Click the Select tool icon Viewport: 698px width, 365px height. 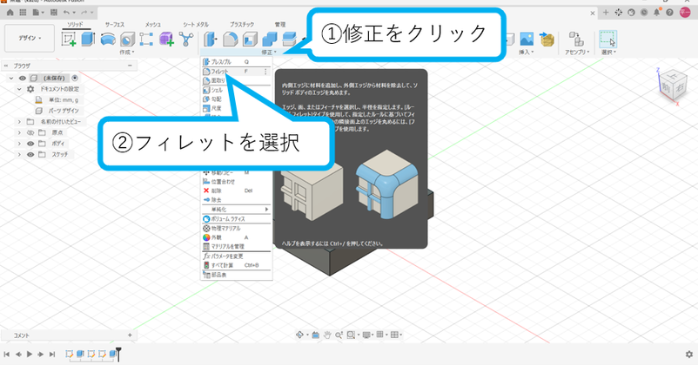coord(608,39)
